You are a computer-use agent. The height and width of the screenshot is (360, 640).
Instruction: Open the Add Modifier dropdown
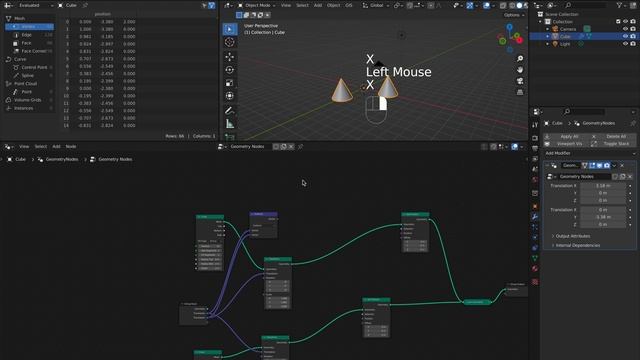coord(590,153)
